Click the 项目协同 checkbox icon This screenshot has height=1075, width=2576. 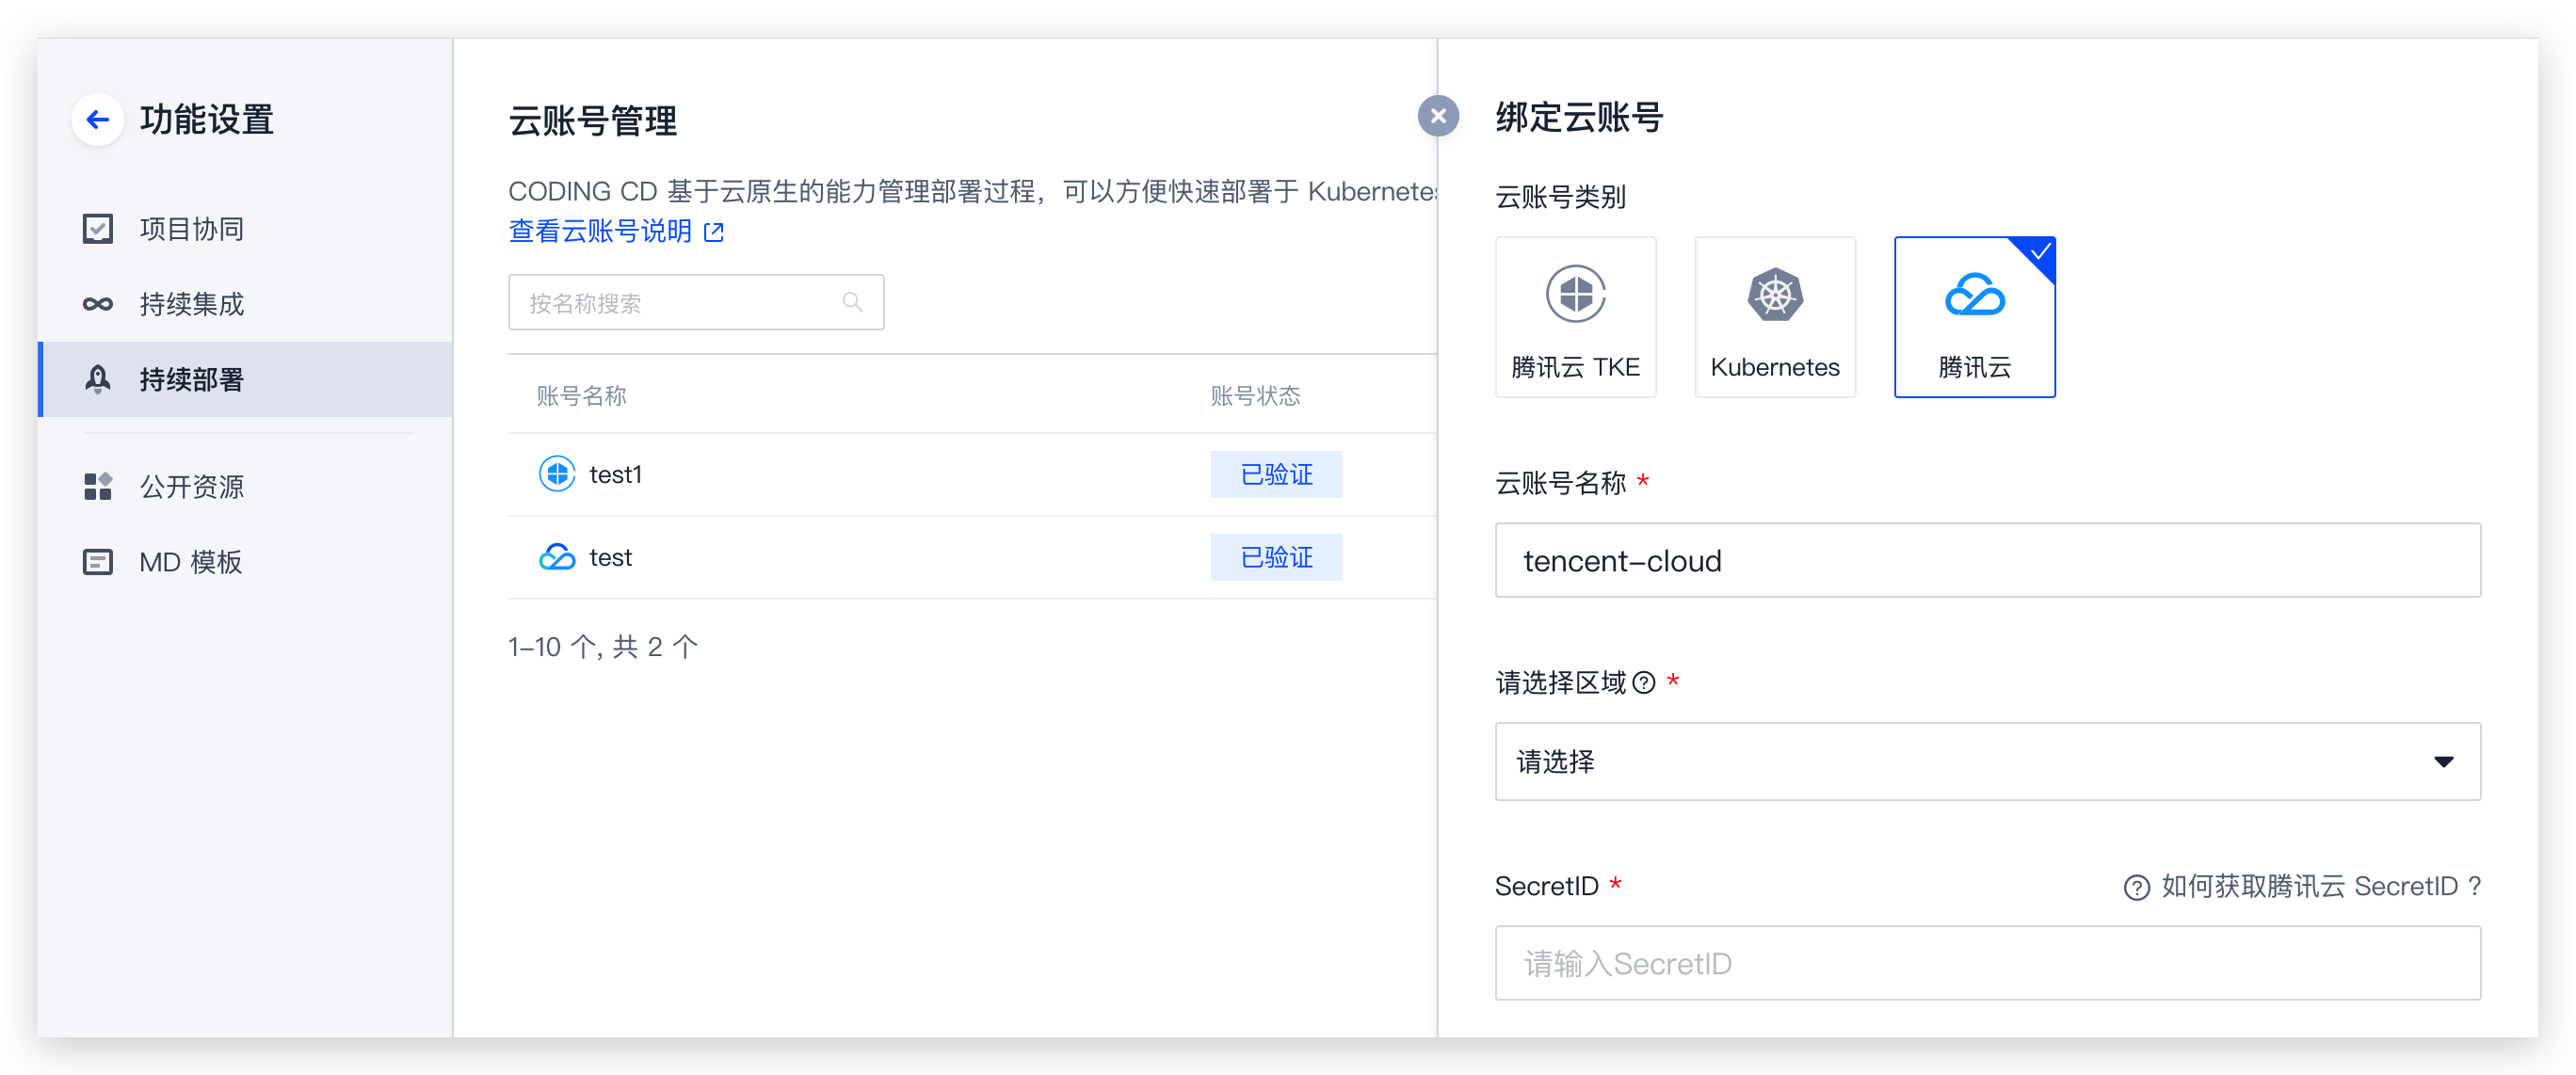click(x=98, y=229)
